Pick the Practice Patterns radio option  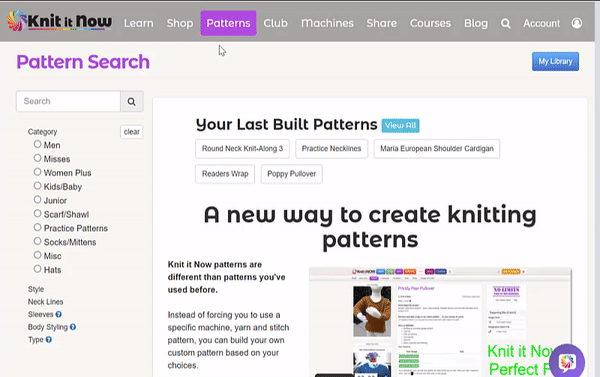coord(37,227)
